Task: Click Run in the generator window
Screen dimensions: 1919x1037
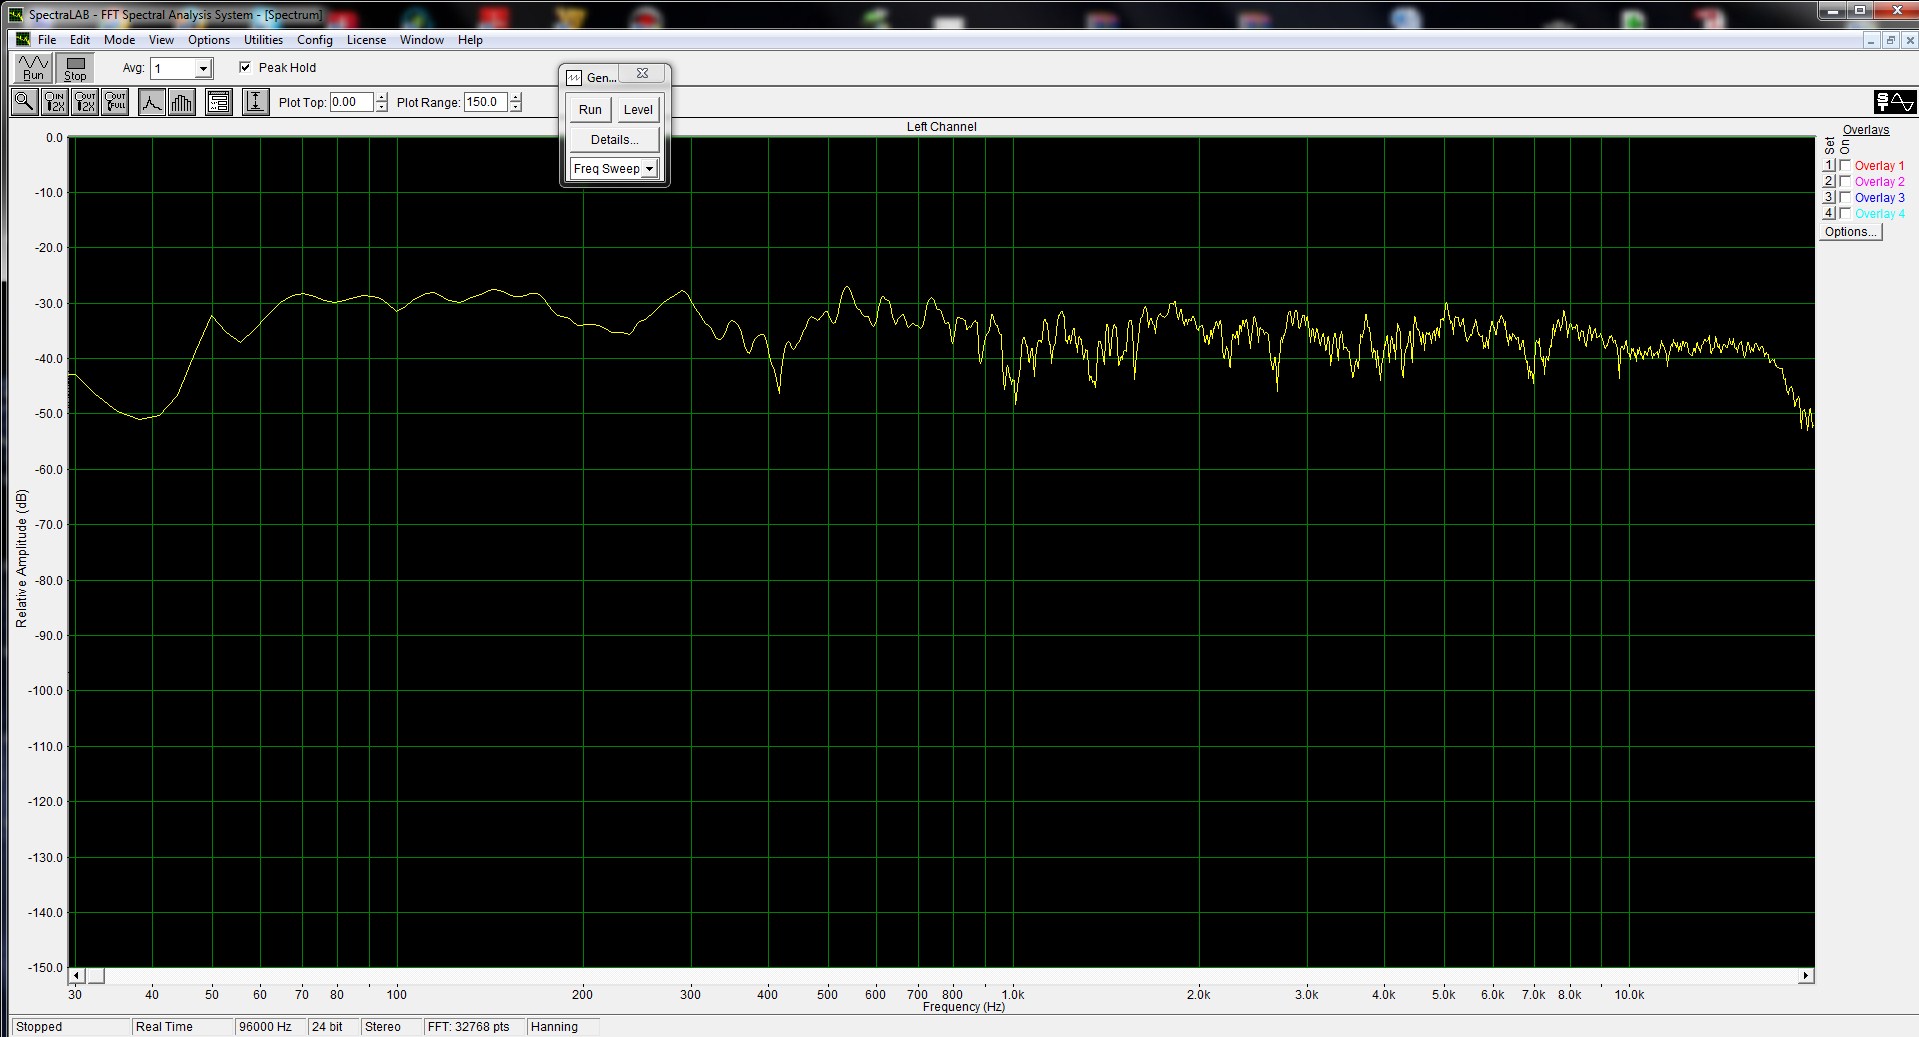Action: (590, 110)
